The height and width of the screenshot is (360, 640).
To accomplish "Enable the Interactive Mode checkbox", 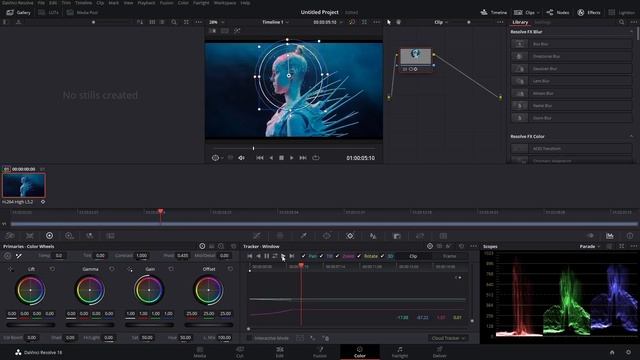I will point(249,338).
